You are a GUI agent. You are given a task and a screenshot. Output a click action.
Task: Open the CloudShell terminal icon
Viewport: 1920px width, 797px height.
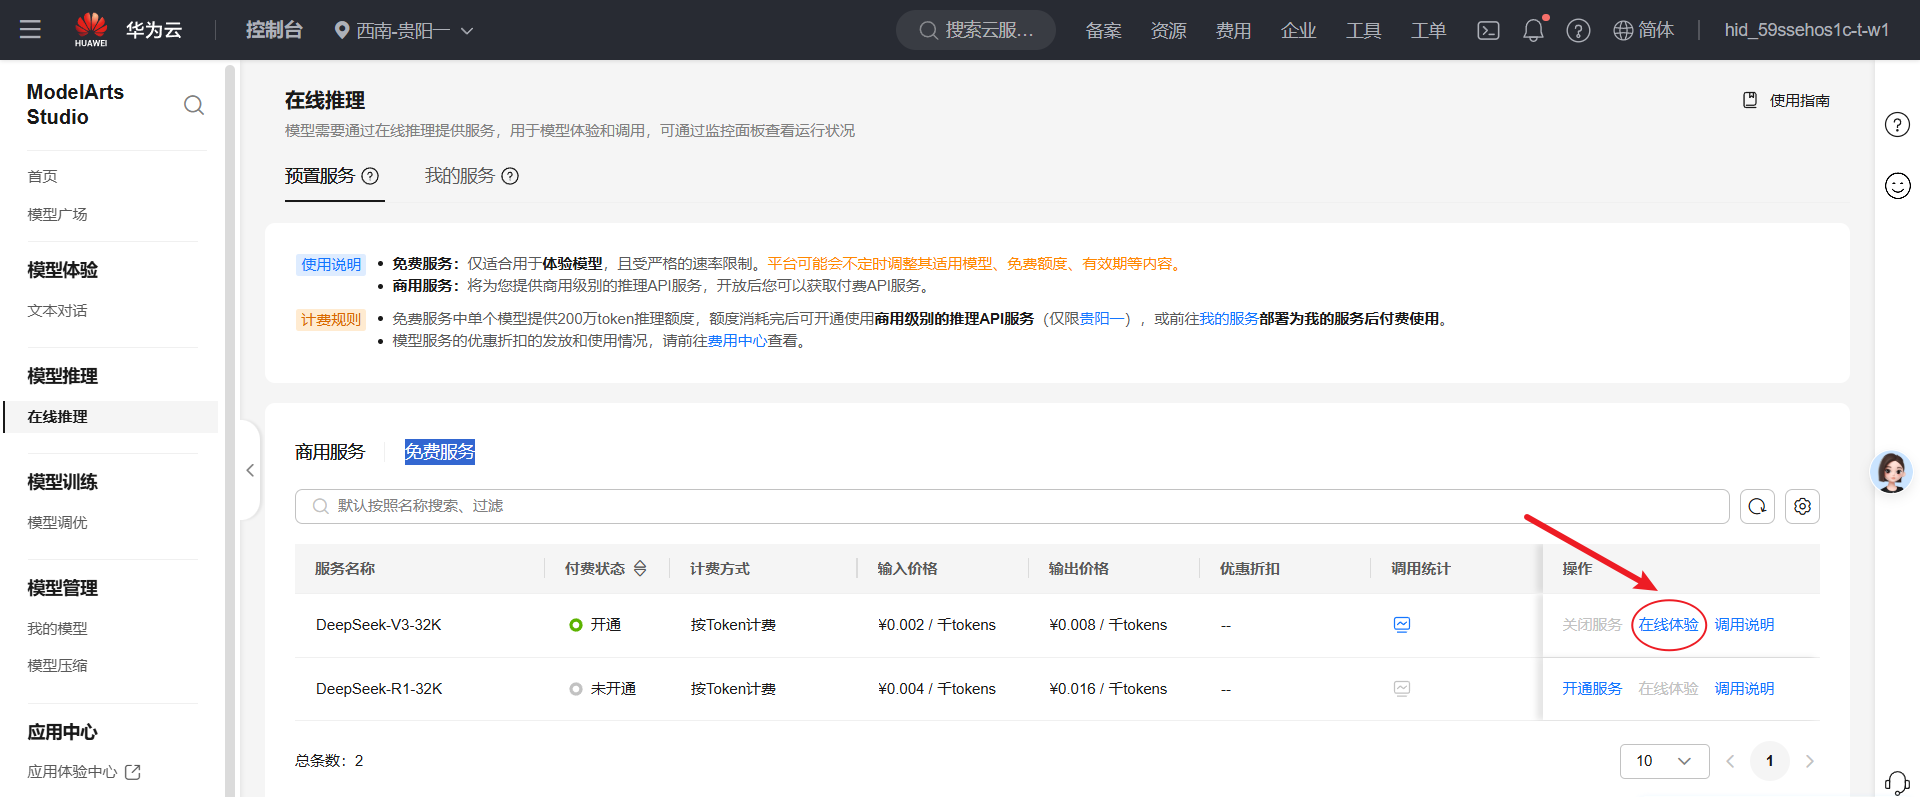click(x=1488, y=30)
